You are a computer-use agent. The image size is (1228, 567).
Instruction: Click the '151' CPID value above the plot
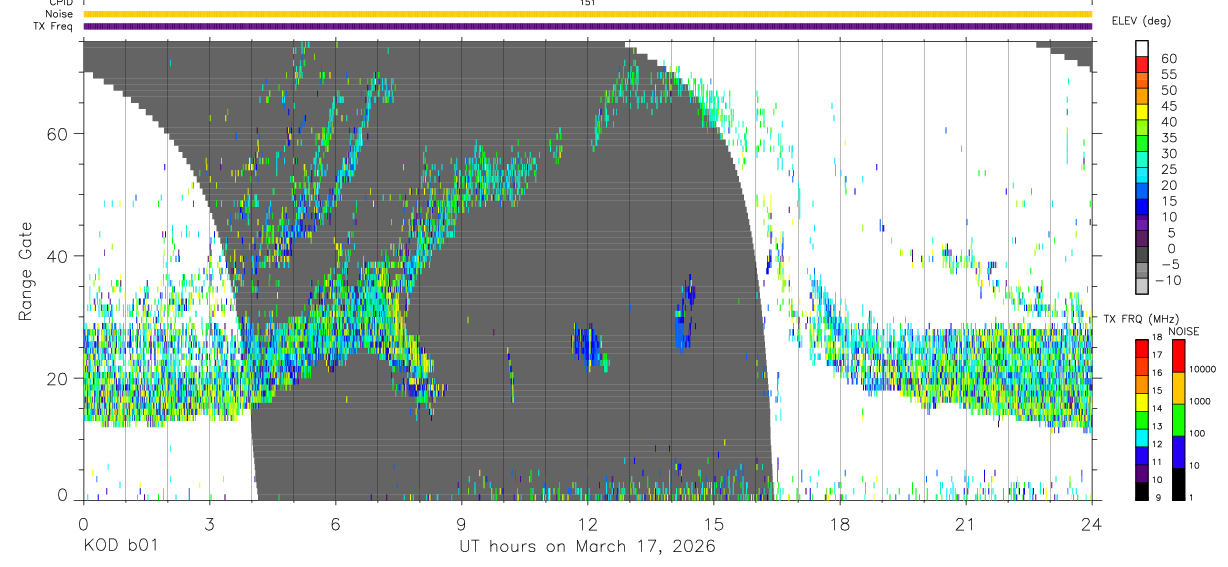coord(587,3)
